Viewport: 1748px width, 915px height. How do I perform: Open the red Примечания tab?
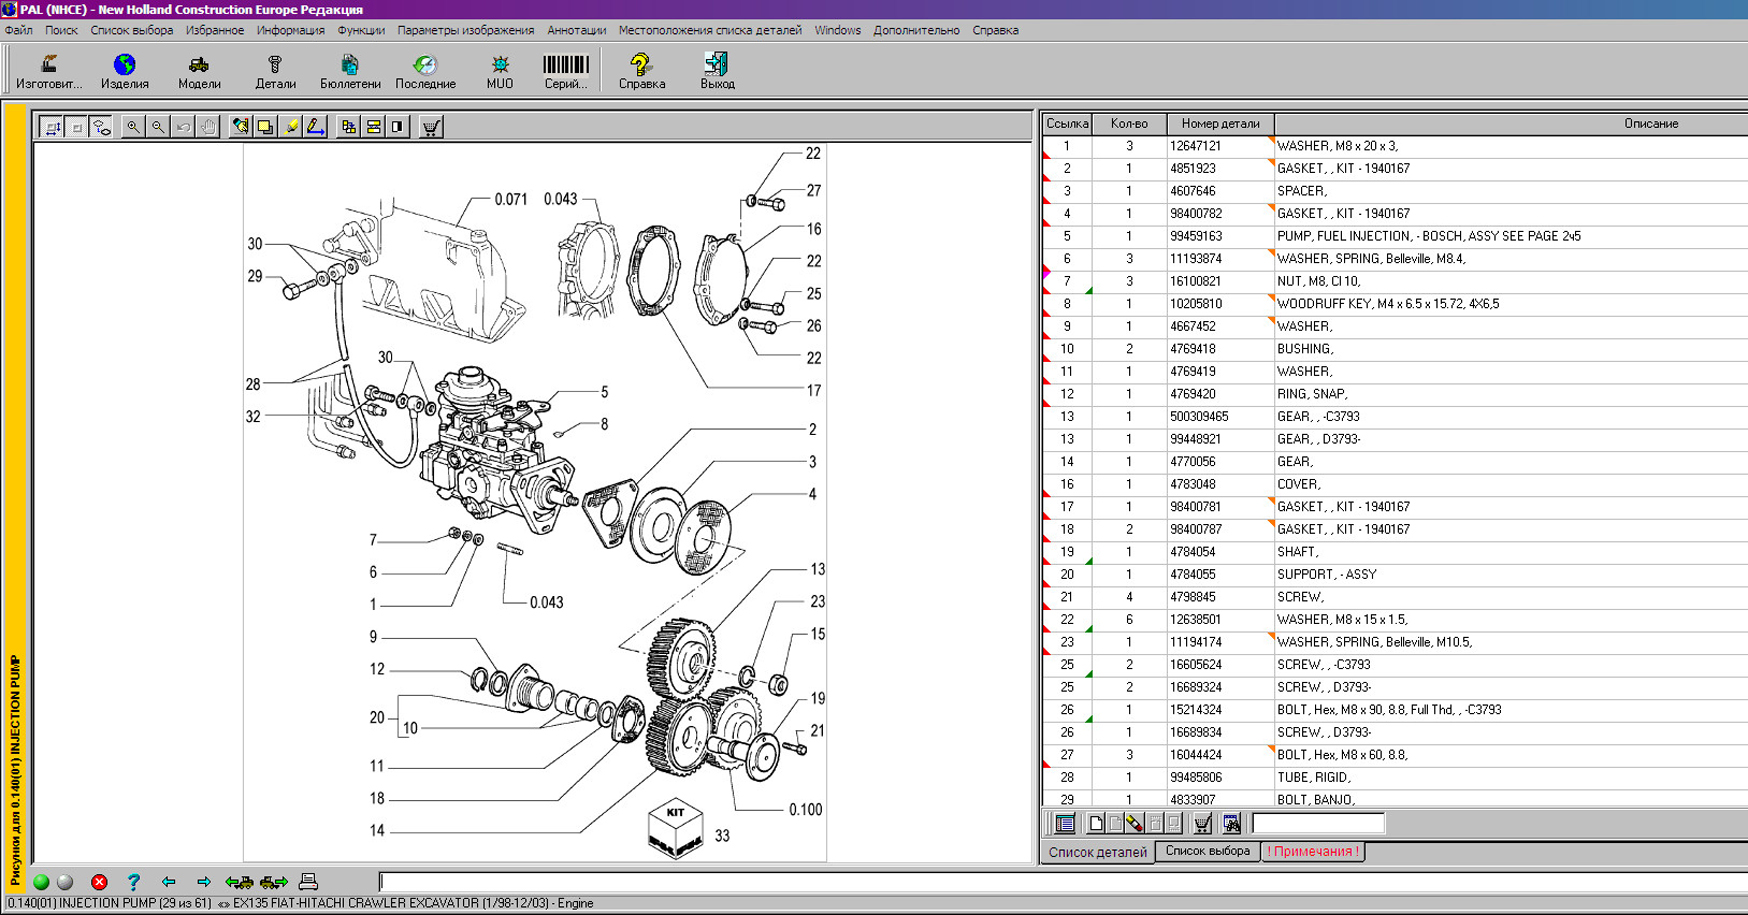tap(1313, 851)
